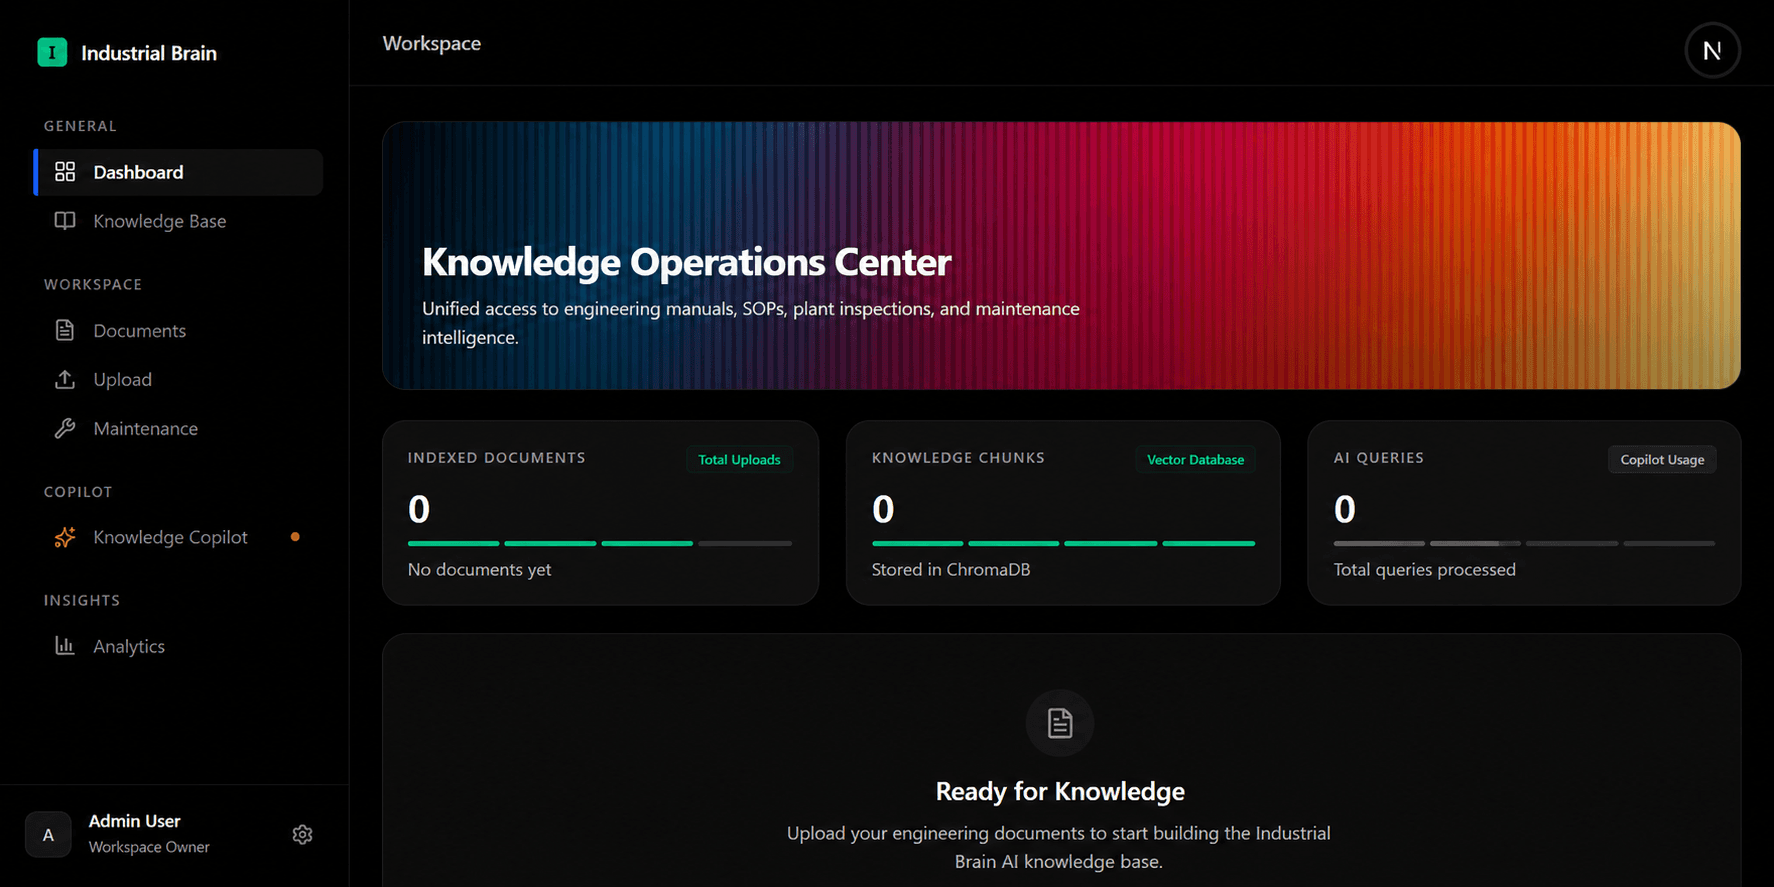1774x887 pixels.
Task: Click 'No documents yet' text
Action: click(x=479, y=569)
